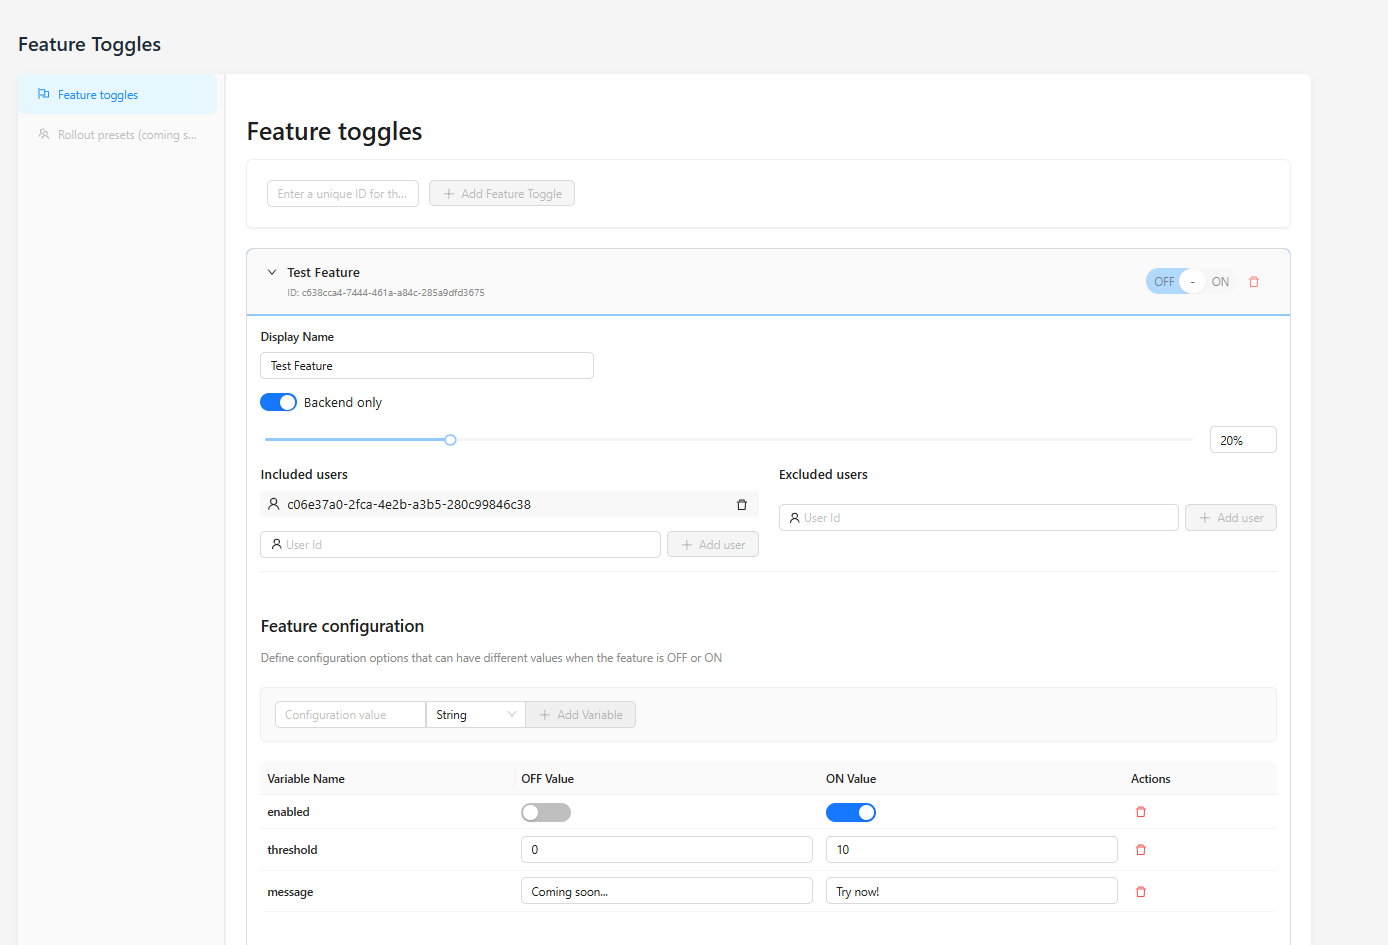Select the users icon beside Rollout presets
This screenshot has height=945, width=1388.
click(43, 133)
